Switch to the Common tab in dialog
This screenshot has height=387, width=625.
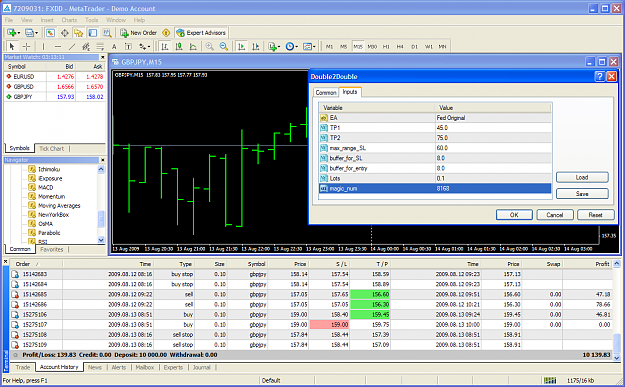click(326, 92)
